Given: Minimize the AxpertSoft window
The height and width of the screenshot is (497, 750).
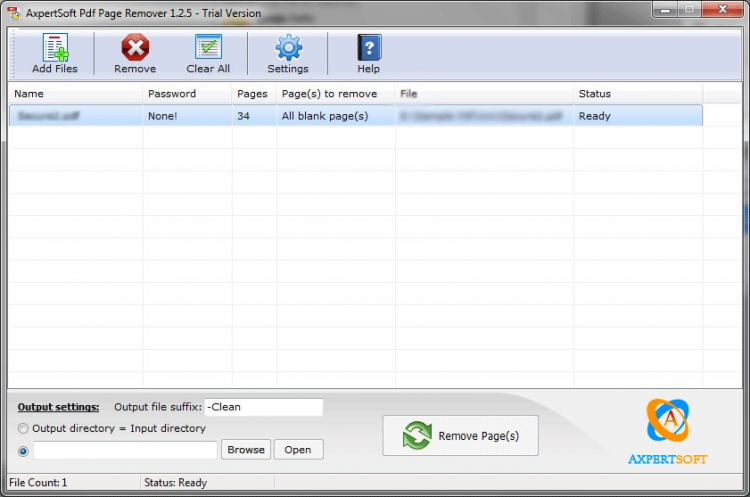Looking at the screenshot, I should click(665, 10).
